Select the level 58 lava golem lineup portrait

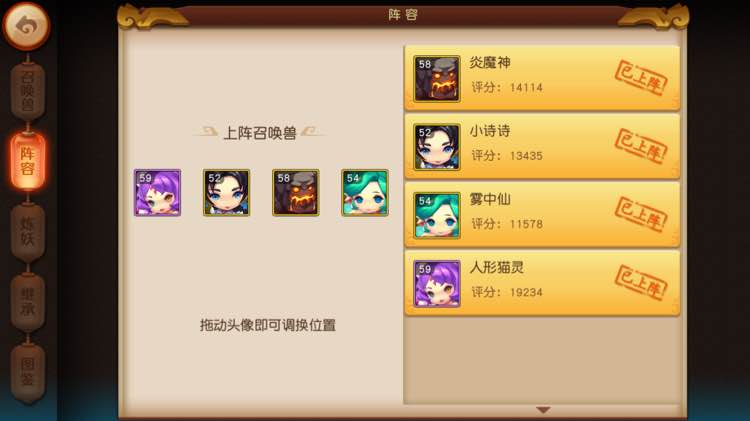click(296, 192)
